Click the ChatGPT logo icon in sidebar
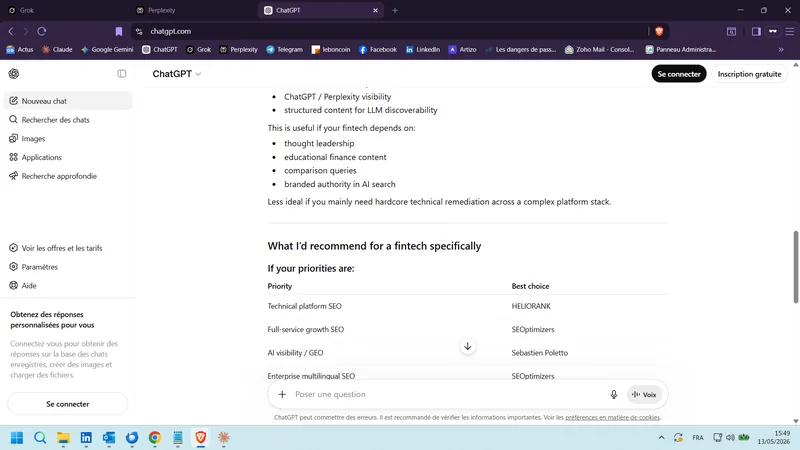This screenshot has height=450, width=800. click(14, 74)
